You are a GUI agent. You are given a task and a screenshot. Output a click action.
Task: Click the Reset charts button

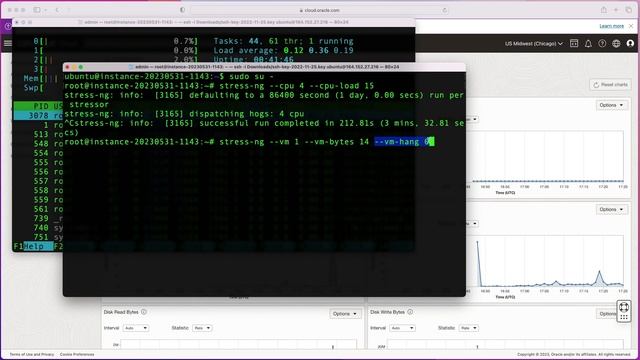click(x=610, y=84)
